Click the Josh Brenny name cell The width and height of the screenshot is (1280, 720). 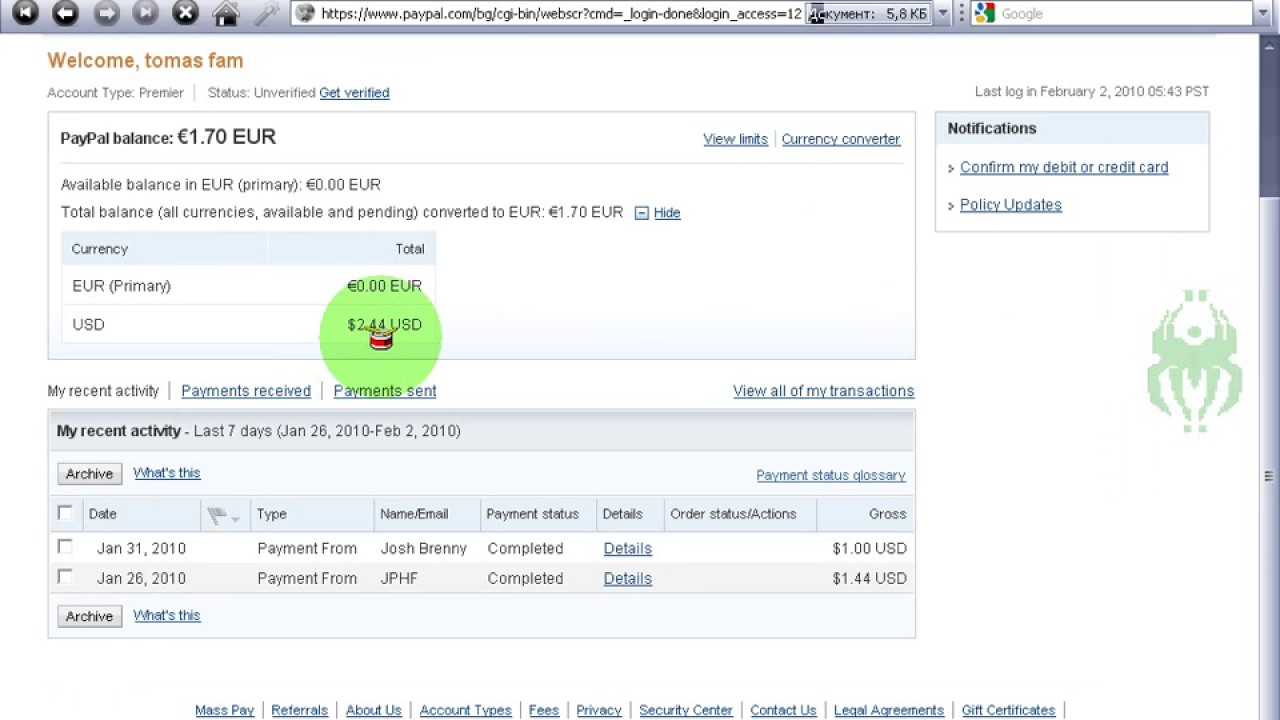(423, 549)
